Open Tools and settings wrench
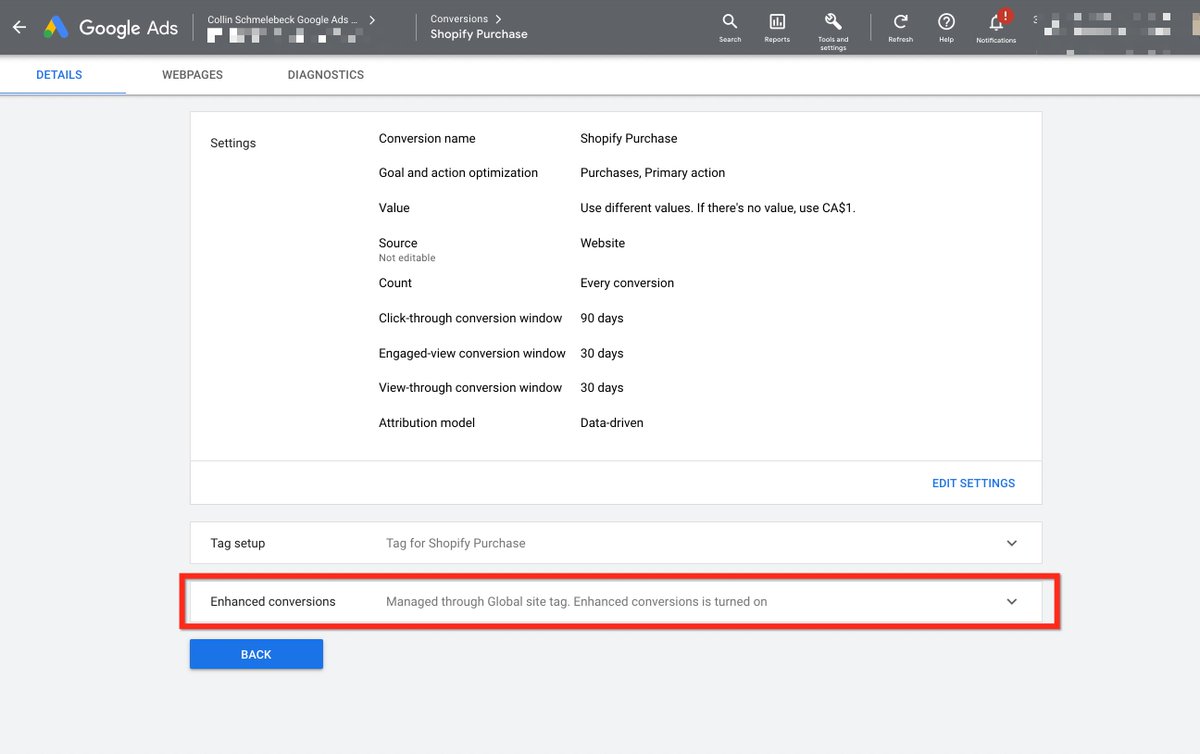1200x754 pixels. point(833,30)
